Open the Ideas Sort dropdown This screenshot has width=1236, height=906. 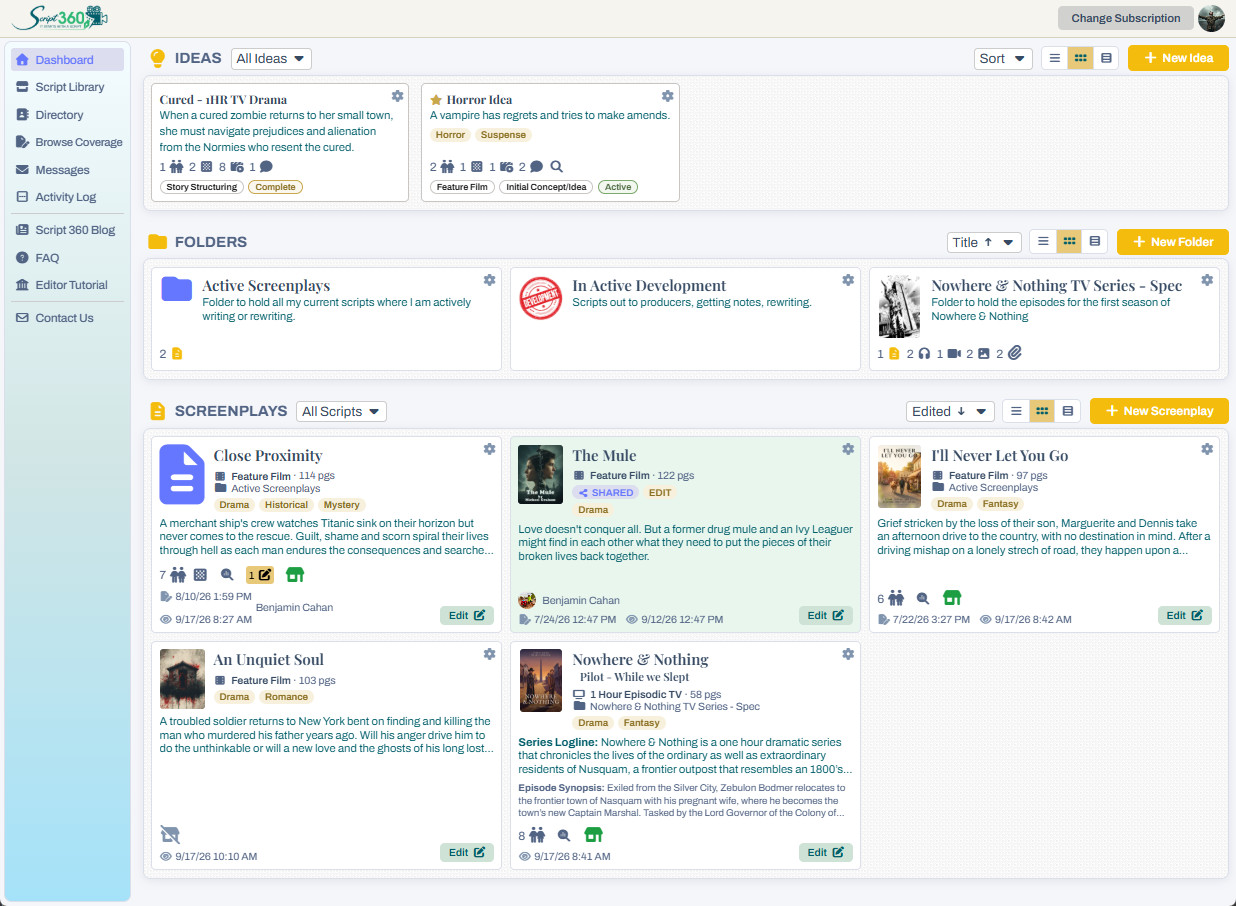click(x=1003, y=58)
